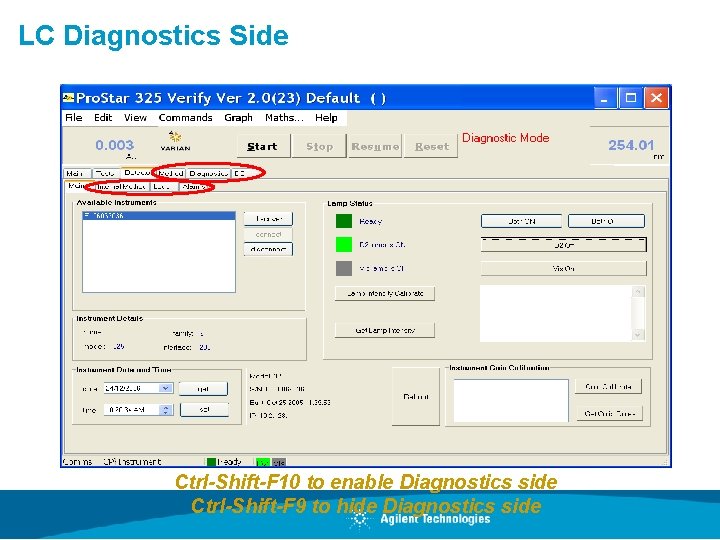720x540 pixels.
Task: Click the Lamp Intensity Calibrate button
Action: (x=385, y=293)
